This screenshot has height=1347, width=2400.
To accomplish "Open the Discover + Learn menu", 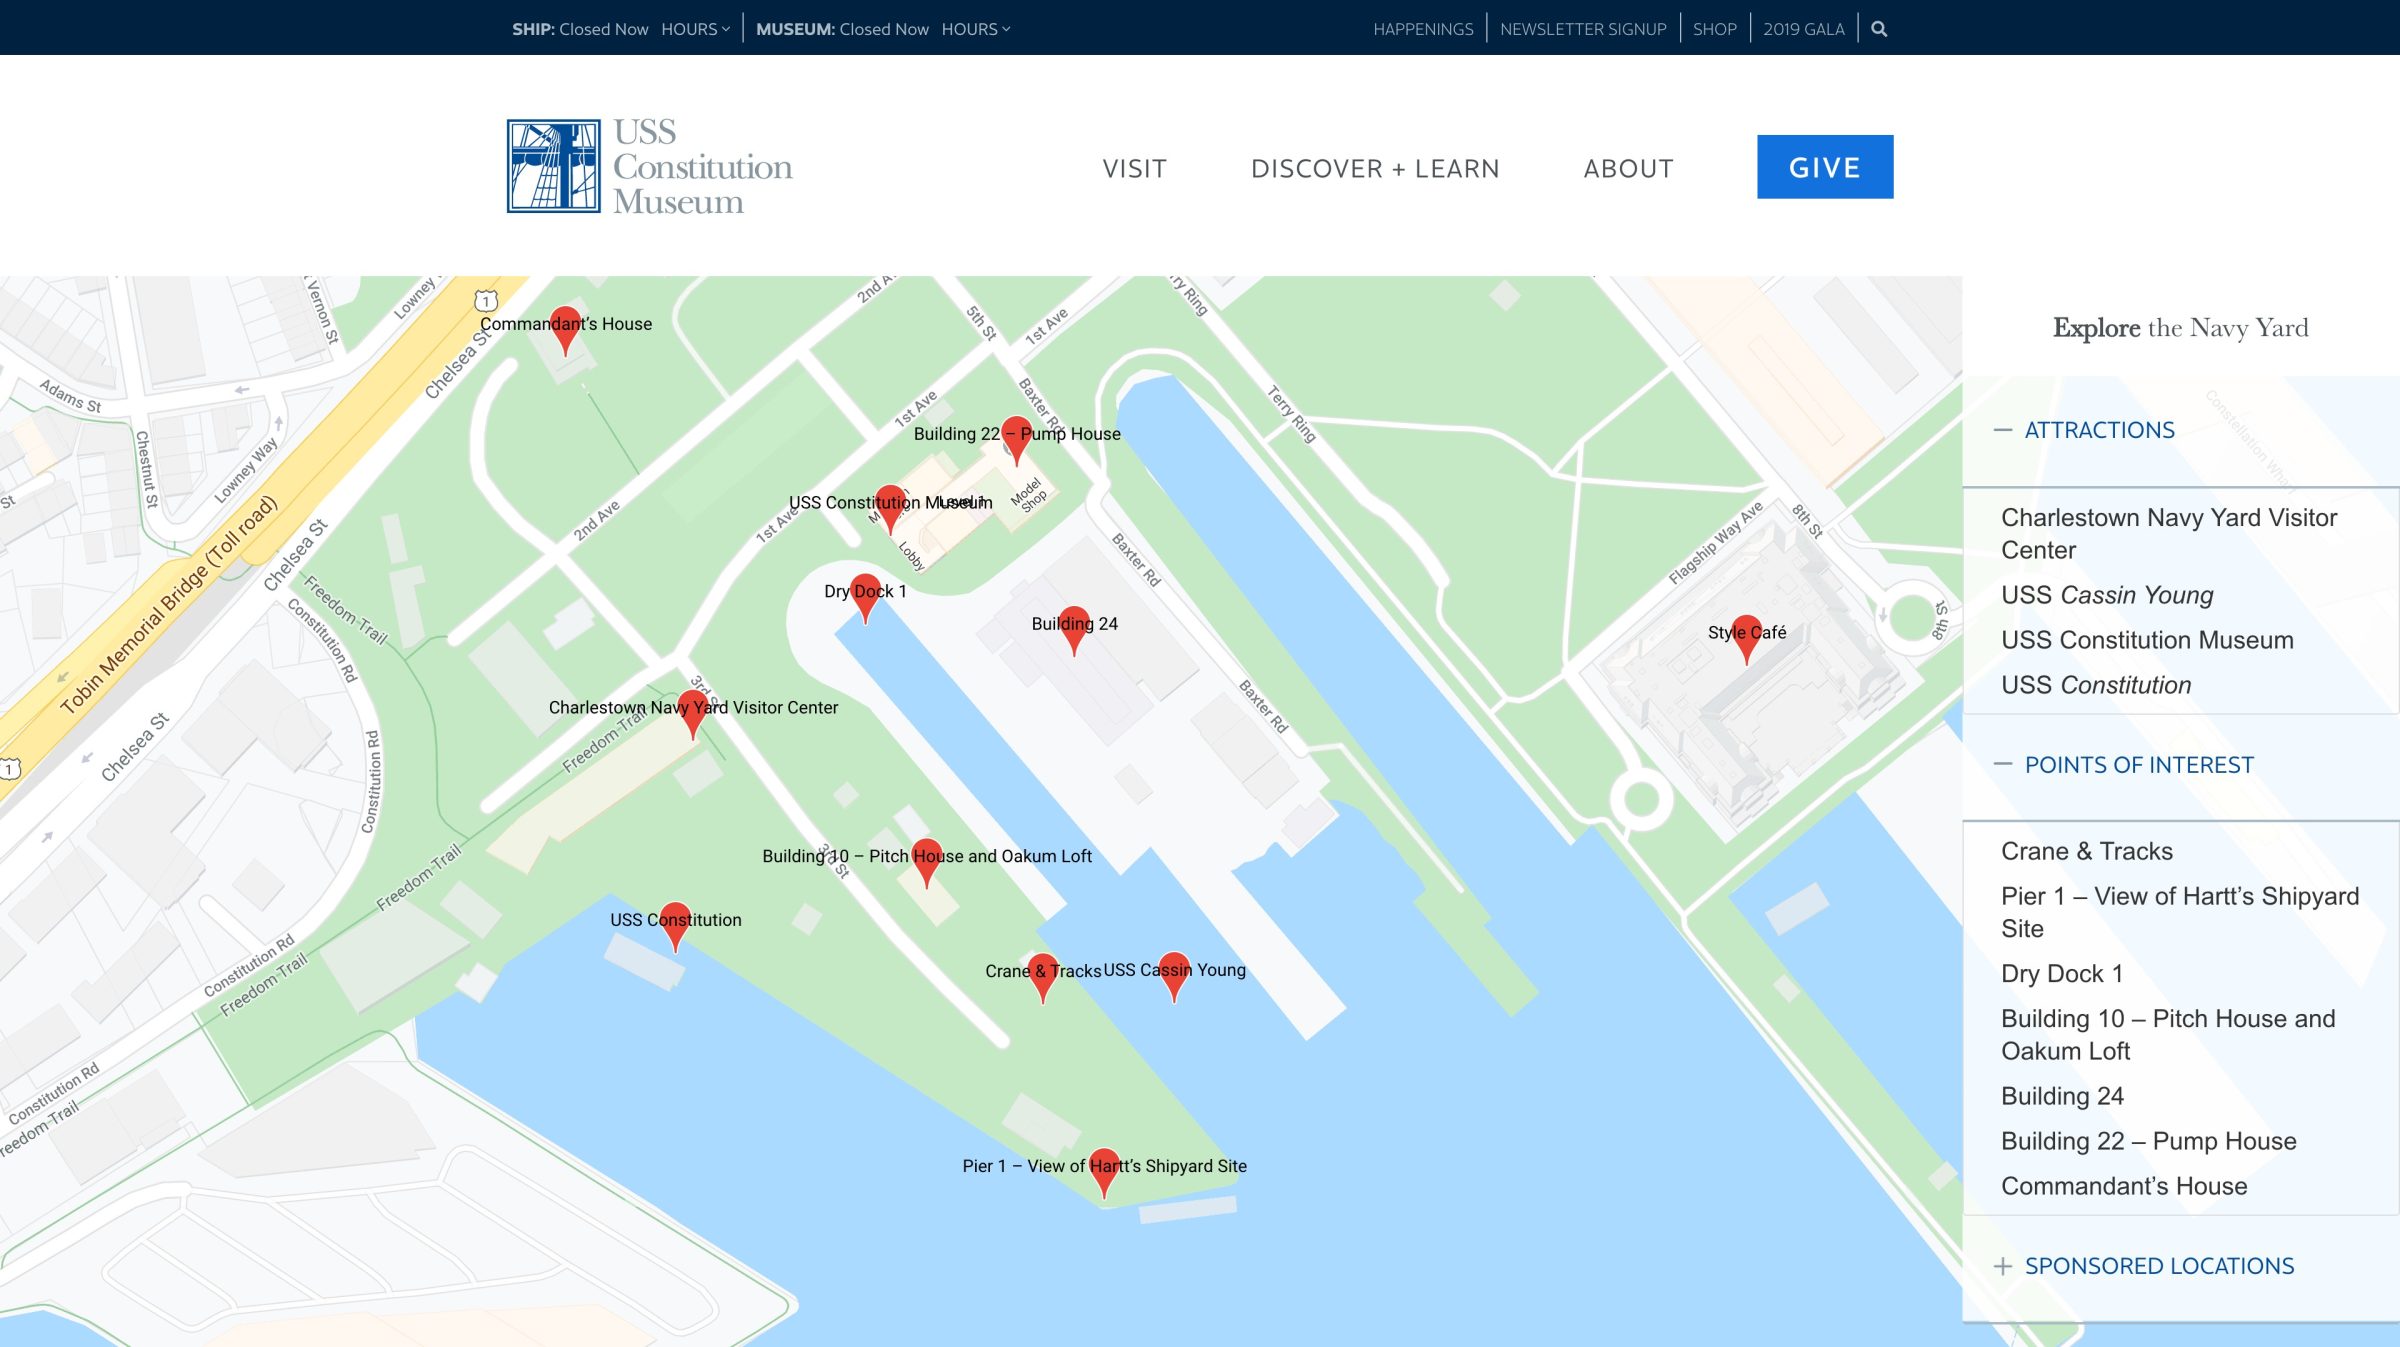I will point(1375,168).
